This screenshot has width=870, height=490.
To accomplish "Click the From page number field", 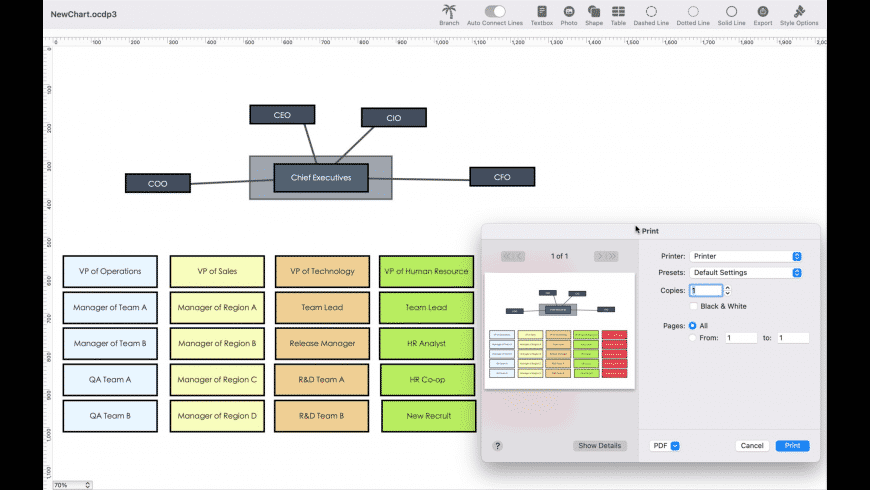I will click(741, 337).
